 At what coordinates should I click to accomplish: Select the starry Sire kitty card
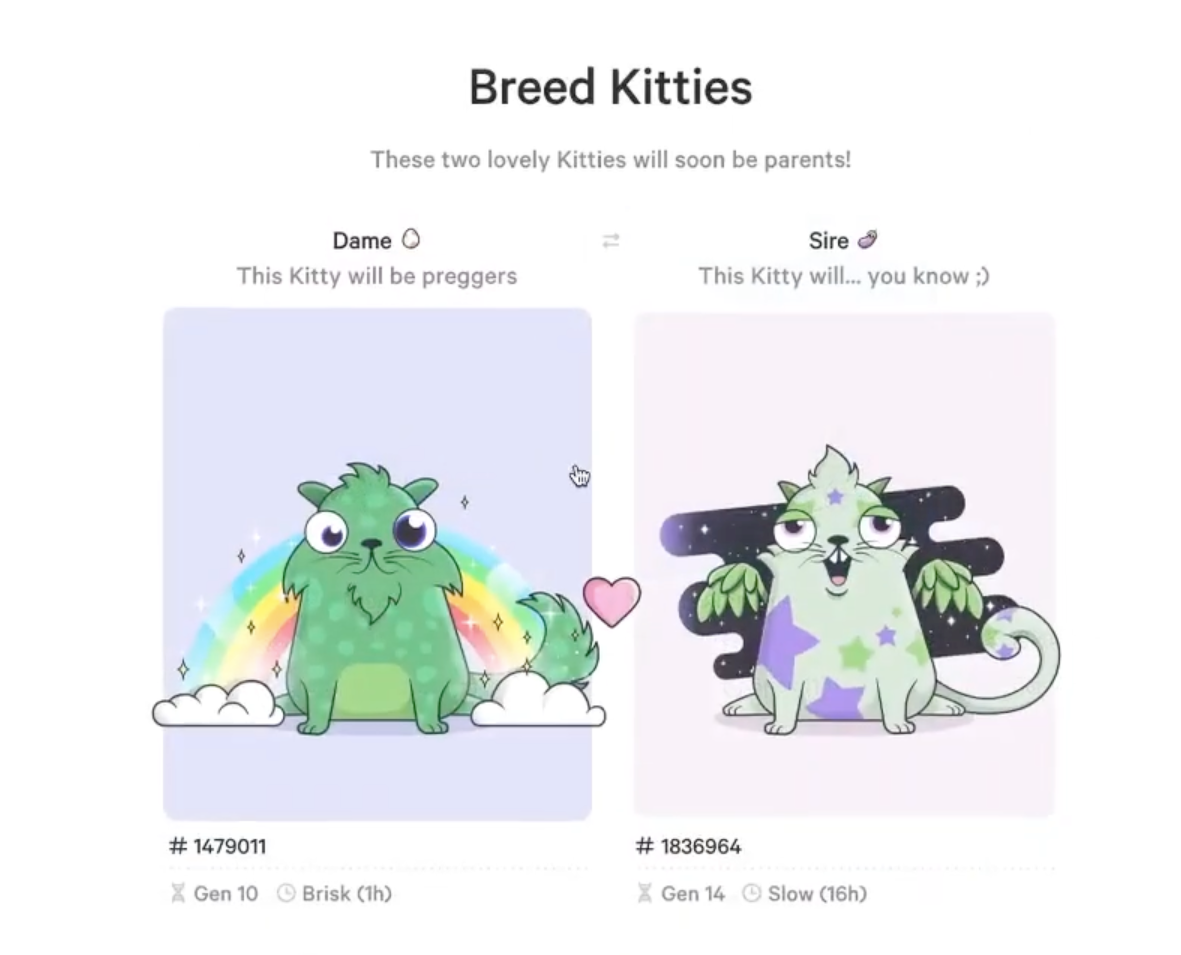click(844, 563)
